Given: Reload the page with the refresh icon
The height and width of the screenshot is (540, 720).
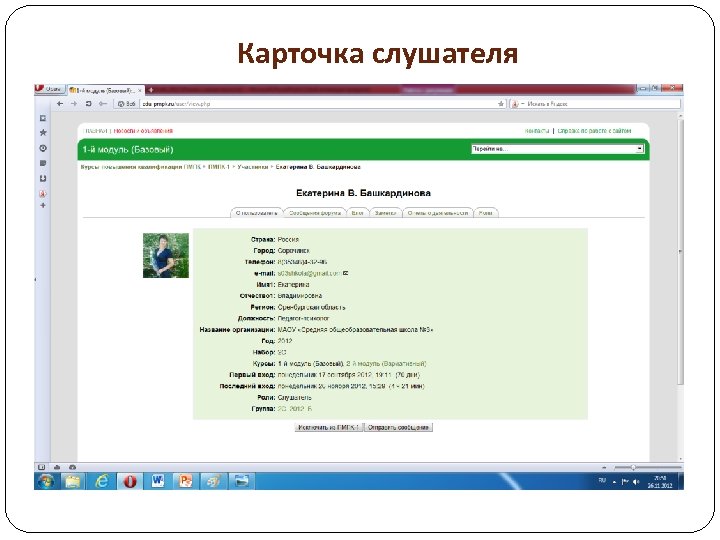Looking at the screenshot, I should click(x=89, y=104).
